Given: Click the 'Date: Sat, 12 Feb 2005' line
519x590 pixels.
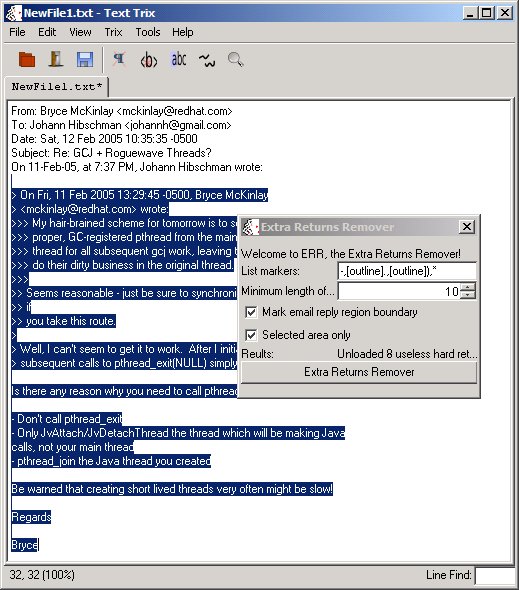Looking at the screenshot, I should [x=104, y=139].
